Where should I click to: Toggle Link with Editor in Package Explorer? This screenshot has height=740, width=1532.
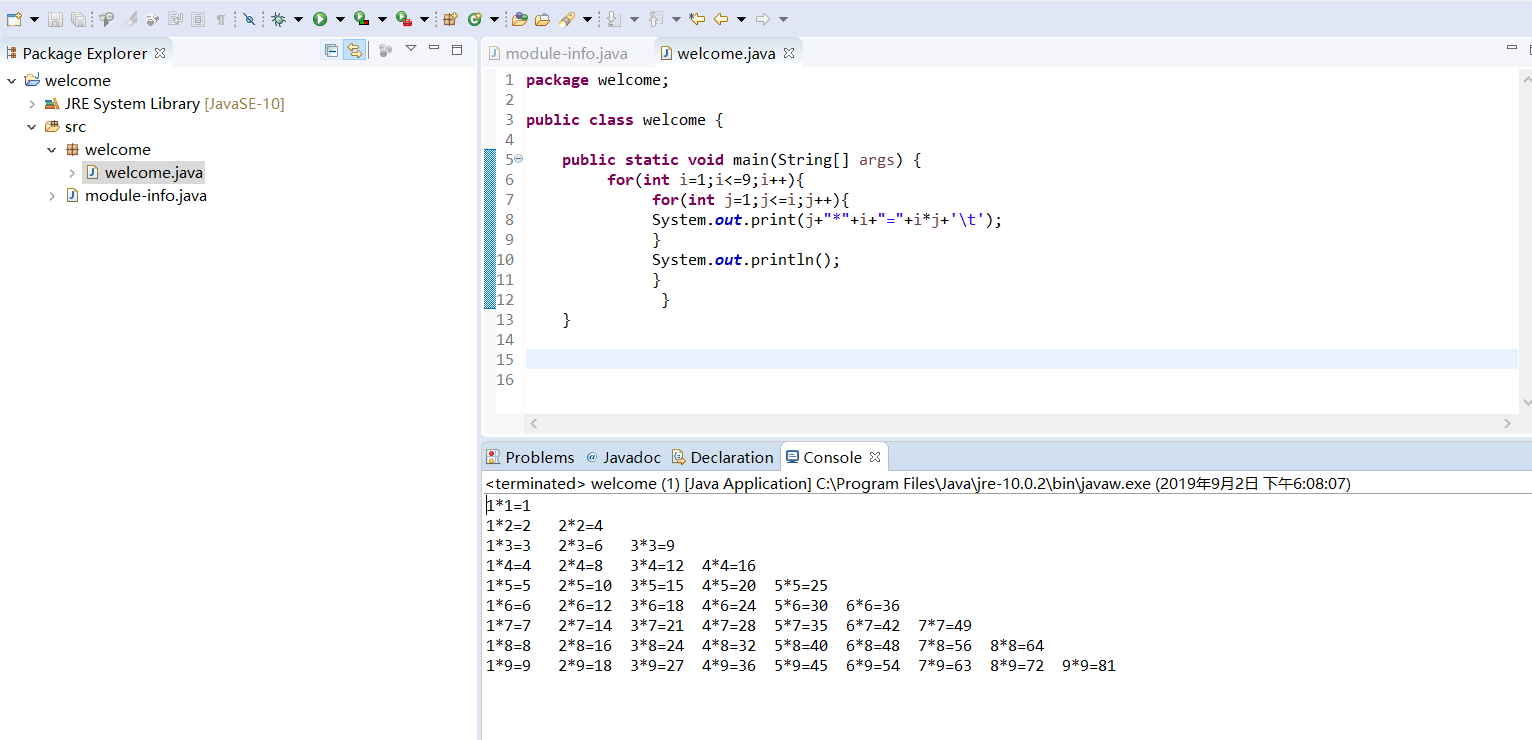[354, 51]
